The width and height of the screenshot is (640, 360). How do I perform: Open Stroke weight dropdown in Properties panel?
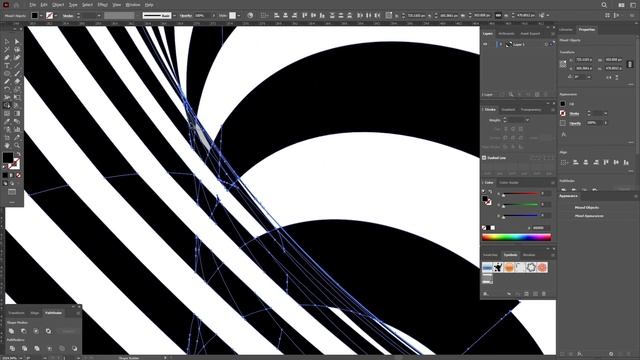coord(605,113)
